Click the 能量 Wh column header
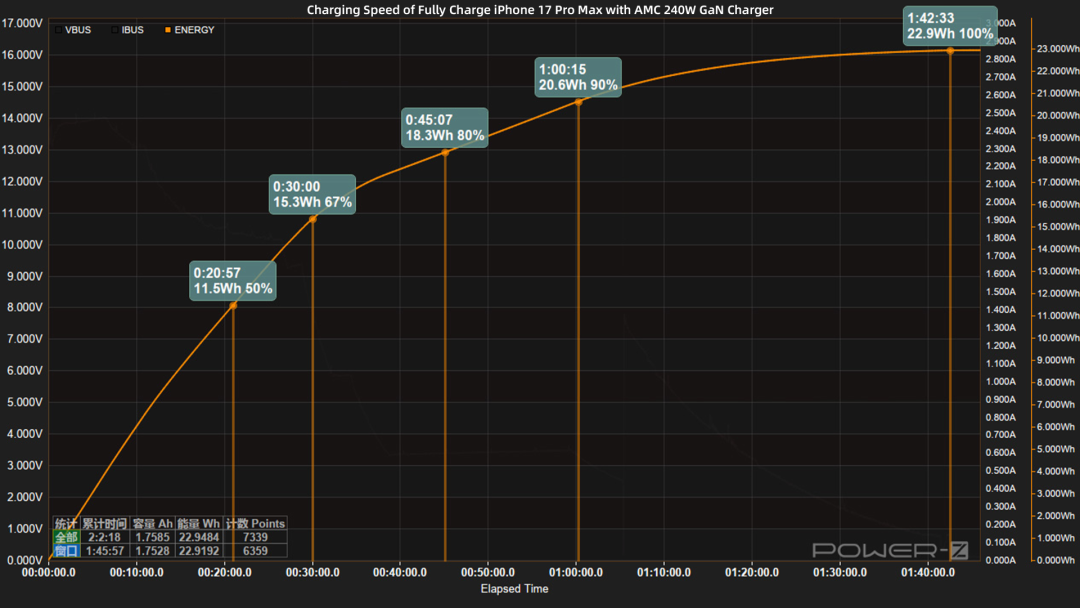1080x608 pixels. pyautogui.click(x=198, y=523)
